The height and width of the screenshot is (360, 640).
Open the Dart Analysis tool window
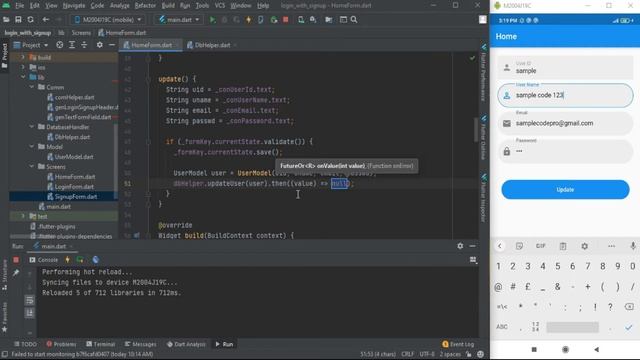tap(186, 344)
